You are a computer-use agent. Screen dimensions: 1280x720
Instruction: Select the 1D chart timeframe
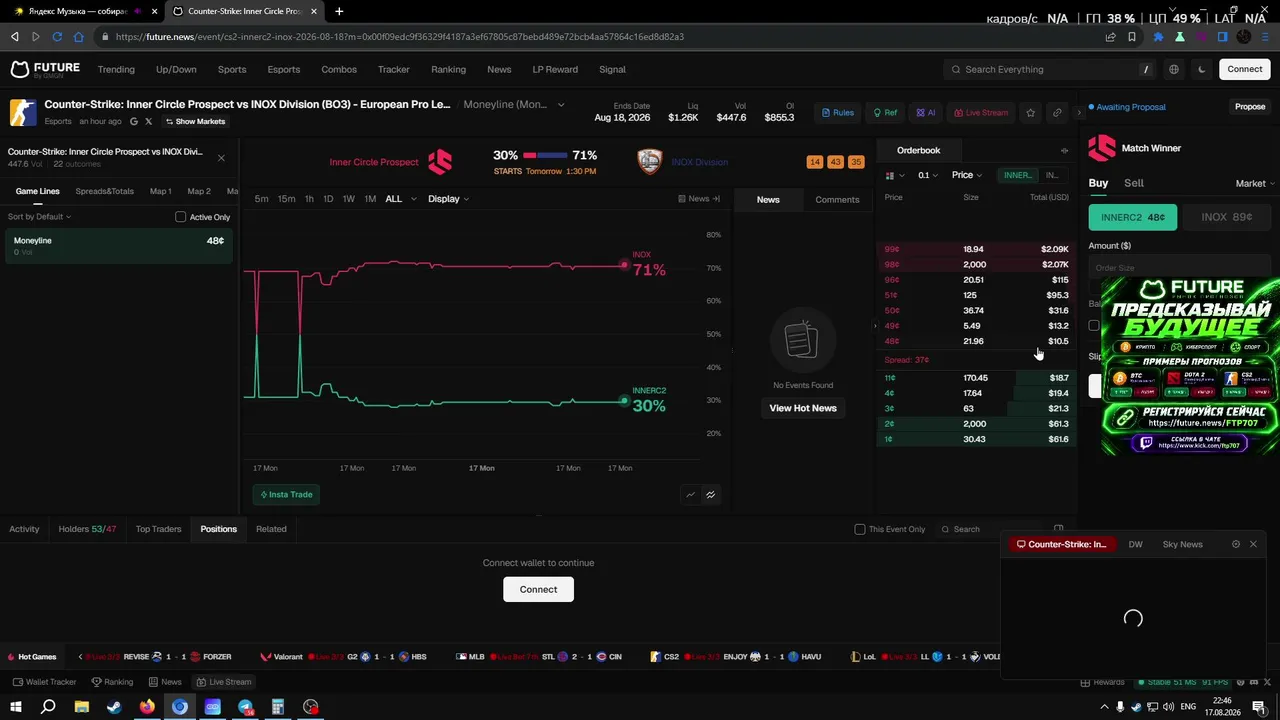[328, 199]
